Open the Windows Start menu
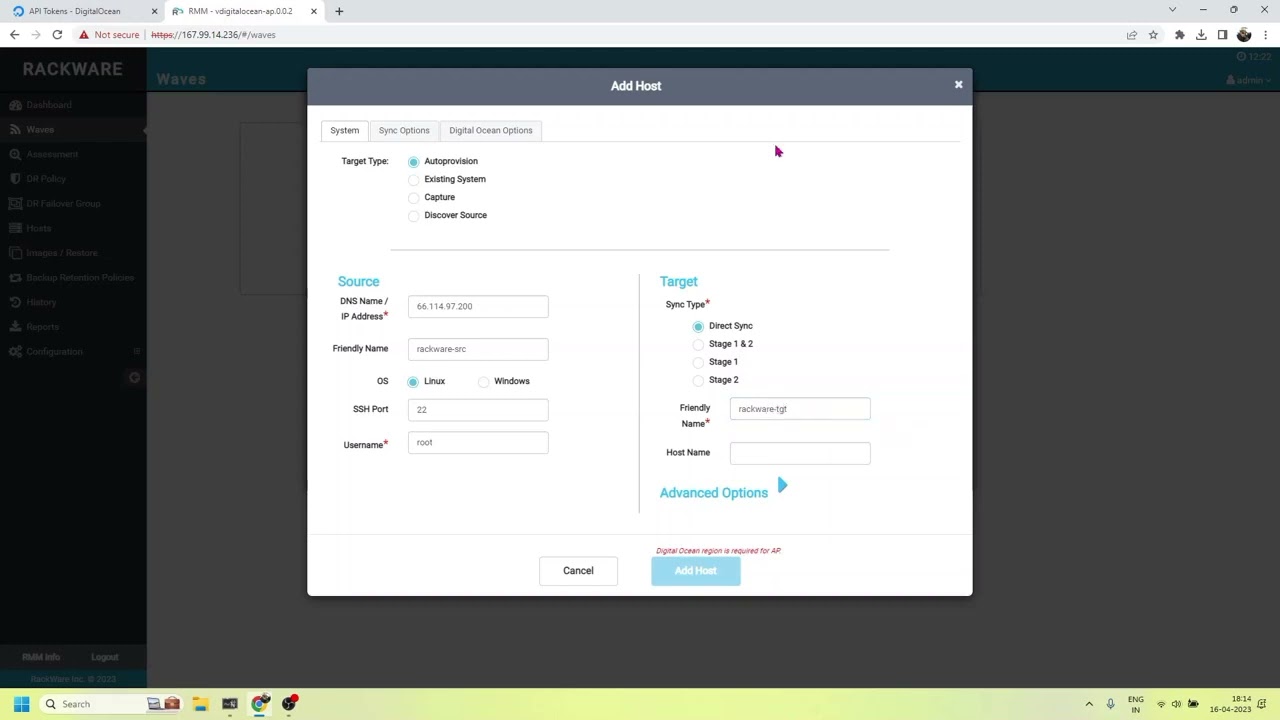 pyautogui.click(x=21, y=704)
